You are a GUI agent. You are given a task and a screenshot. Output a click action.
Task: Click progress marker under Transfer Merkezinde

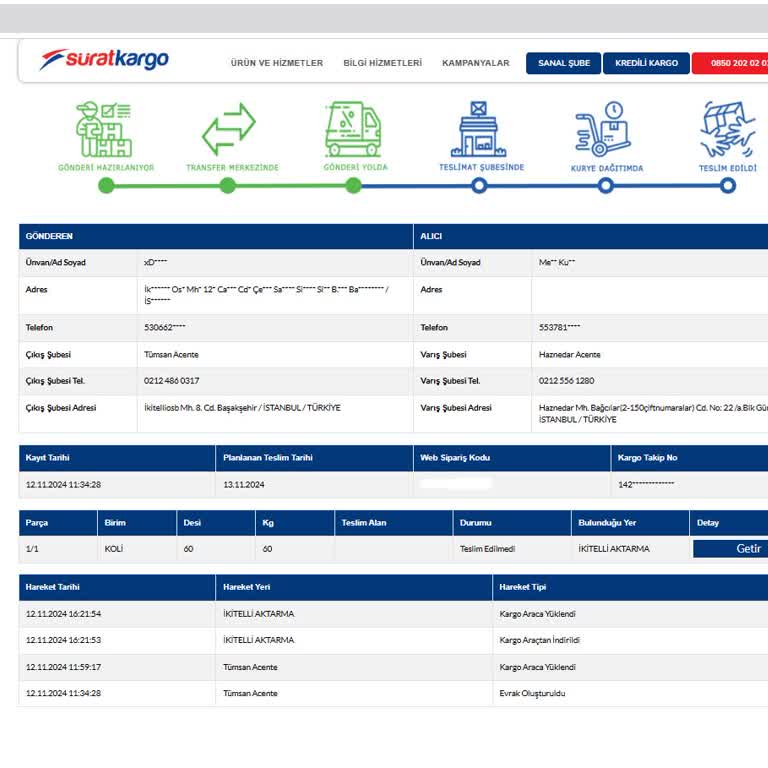228,186
